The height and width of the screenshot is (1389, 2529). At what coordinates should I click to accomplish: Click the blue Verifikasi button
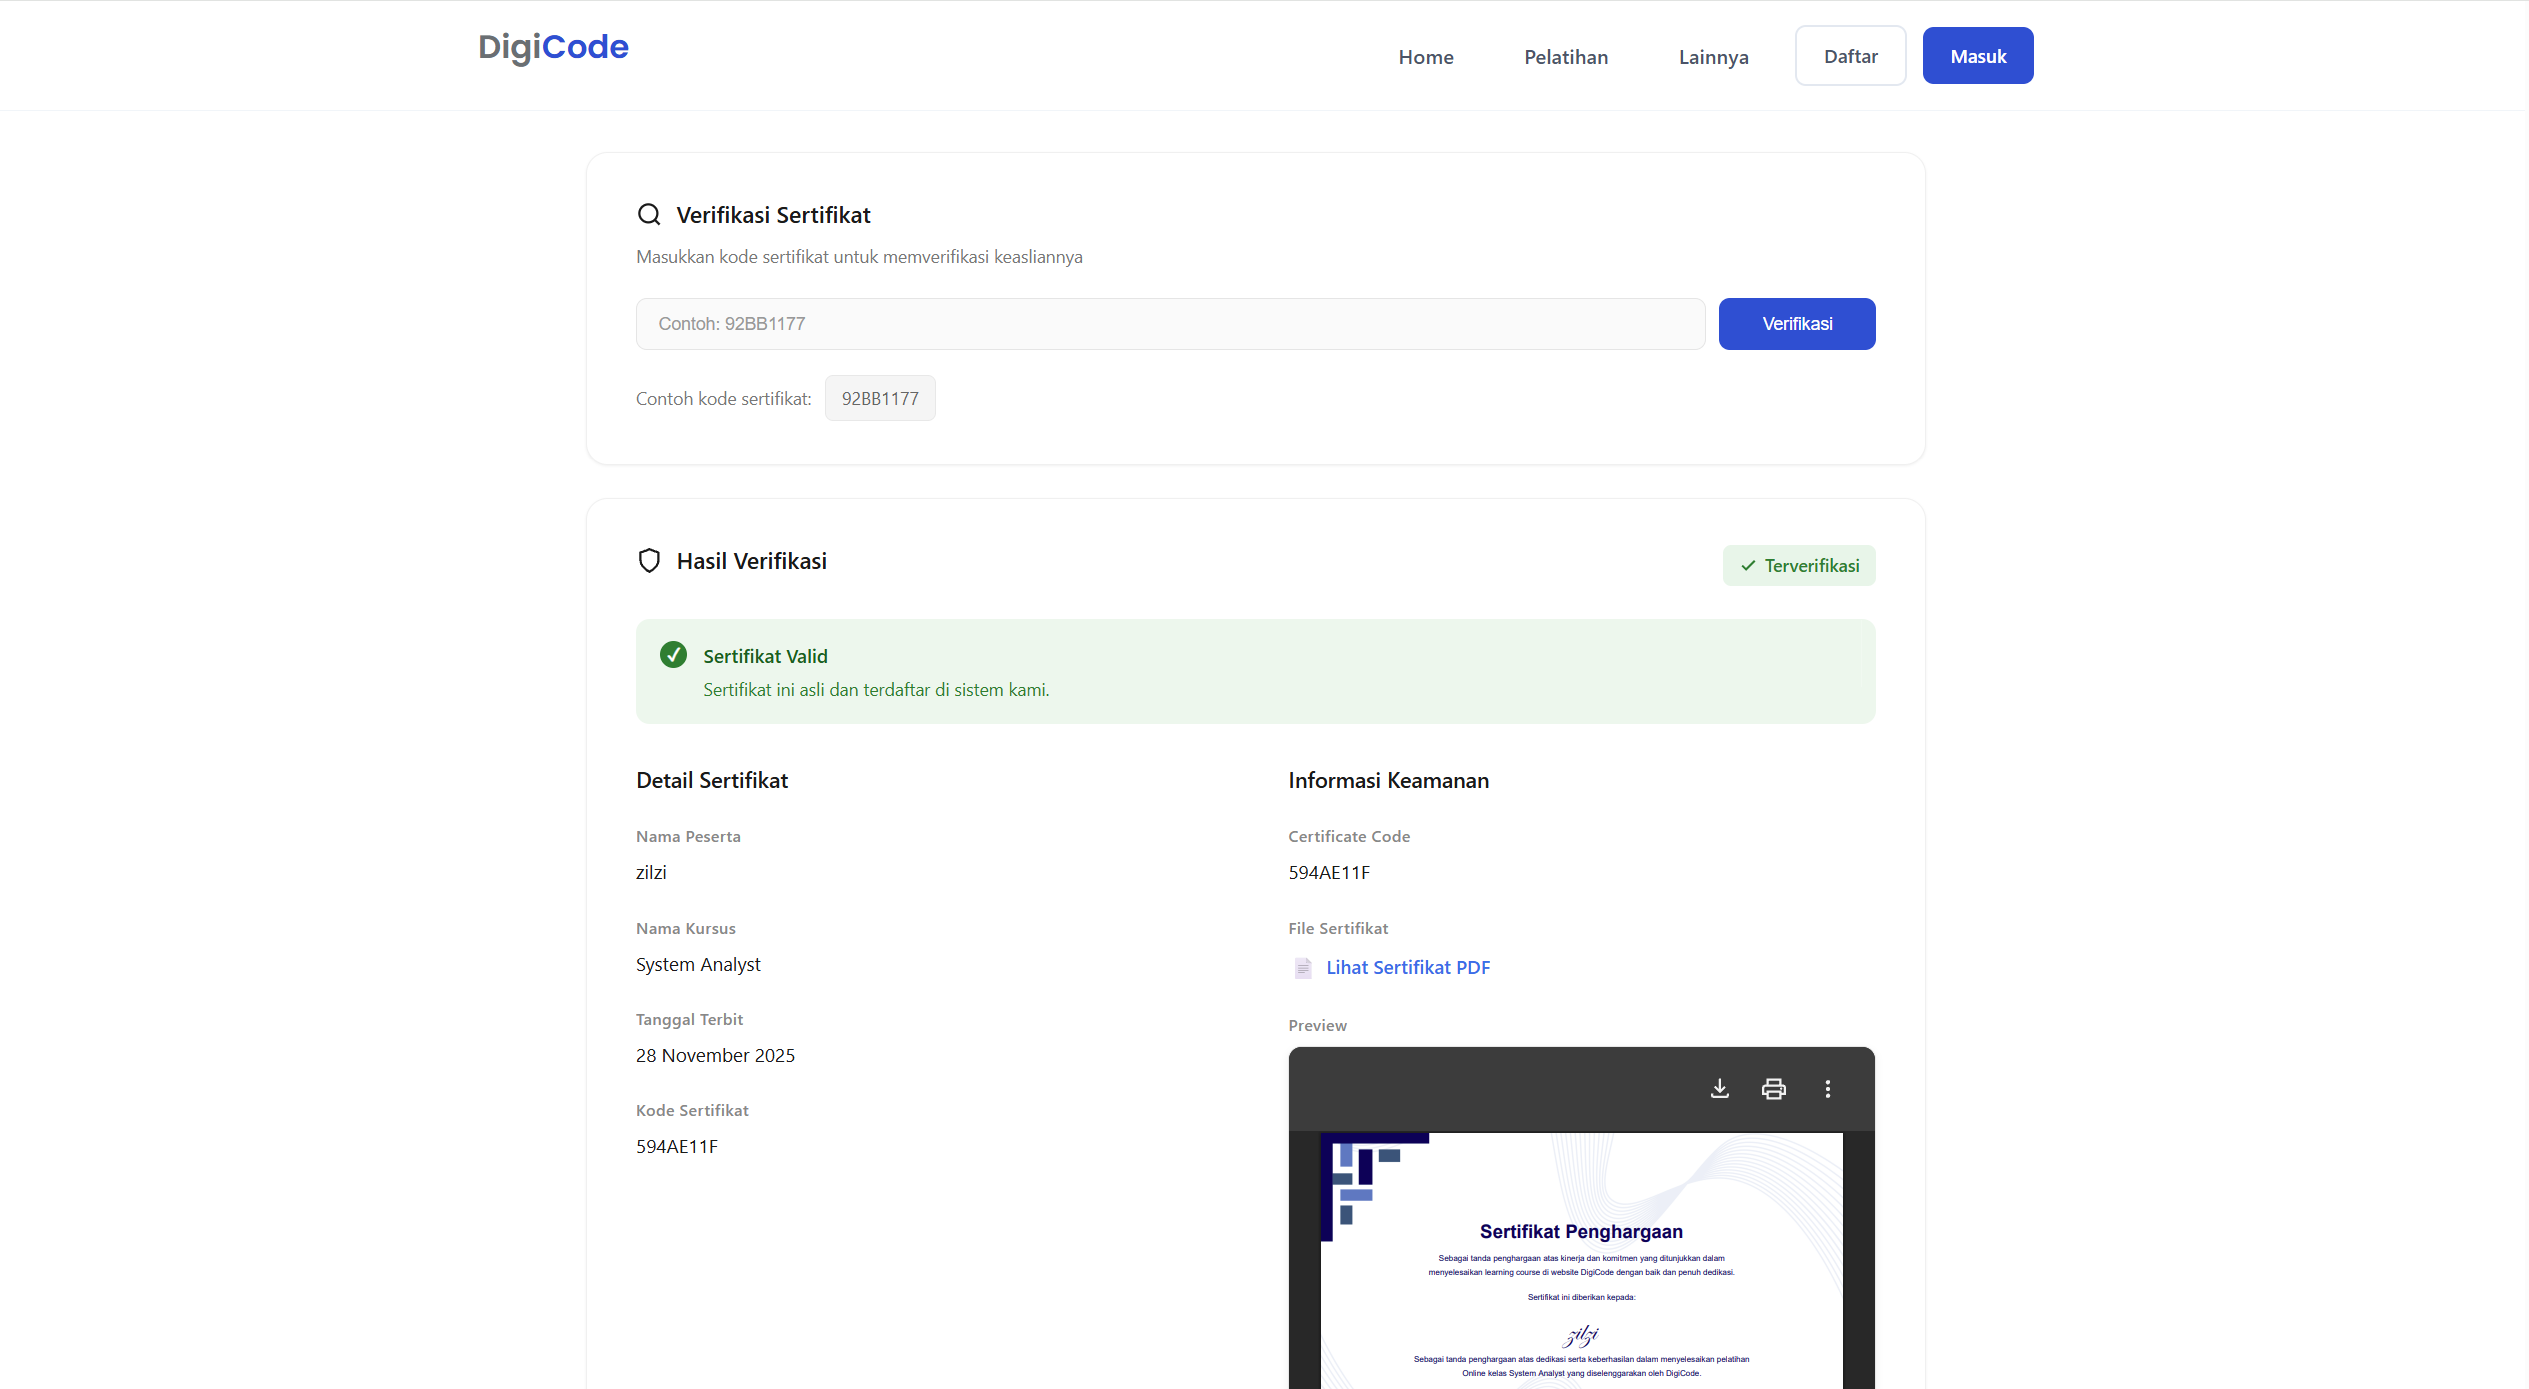tap(1796, 324)
